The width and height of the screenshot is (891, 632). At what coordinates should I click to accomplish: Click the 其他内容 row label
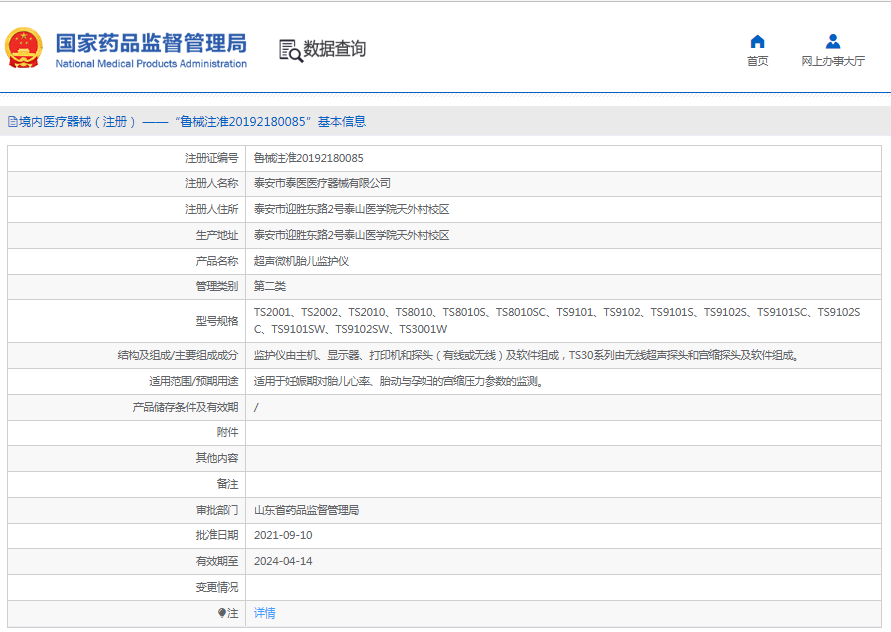click(x=217, y=458)
